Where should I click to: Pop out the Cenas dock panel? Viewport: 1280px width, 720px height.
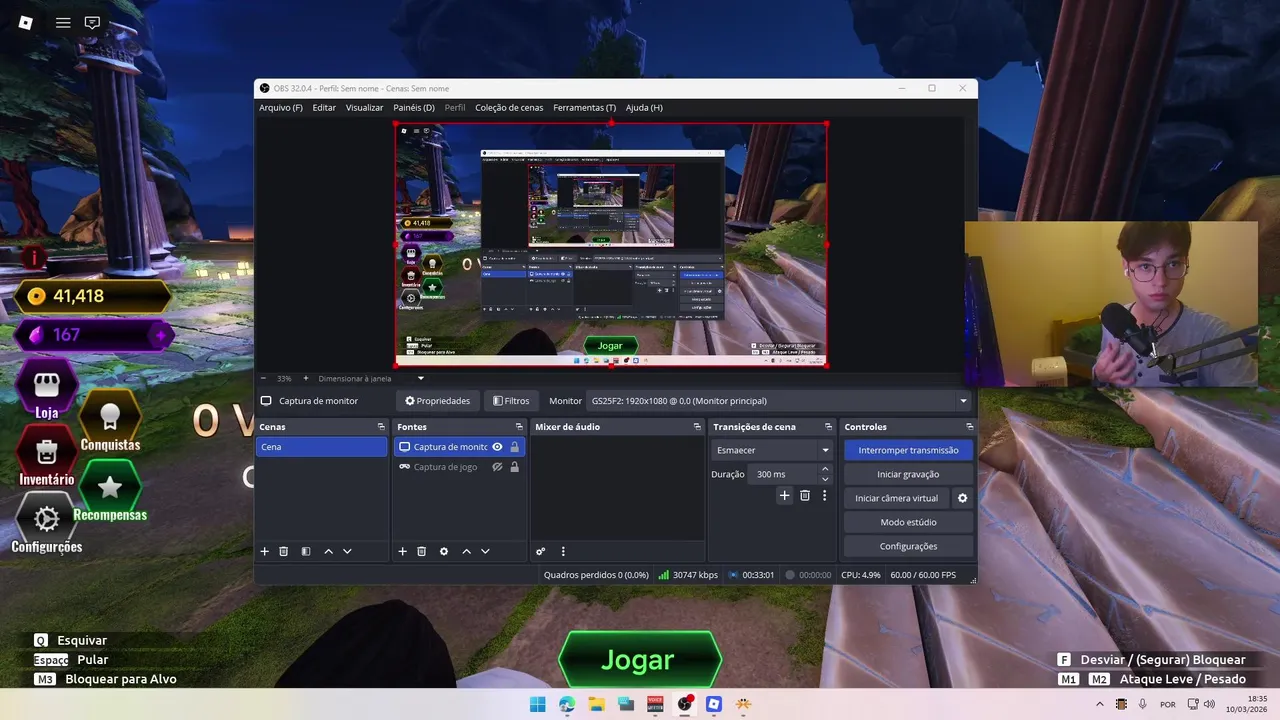point(381,427)
